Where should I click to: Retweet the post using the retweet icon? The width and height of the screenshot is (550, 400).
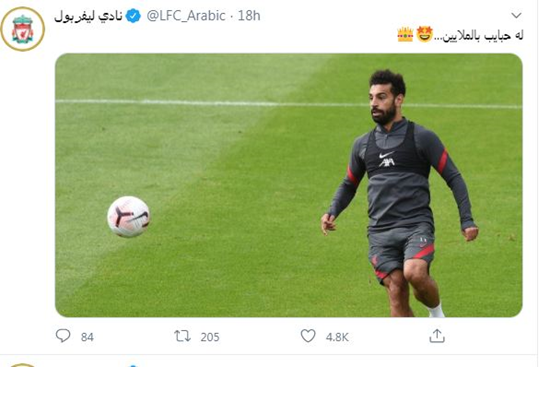coord(183,336)
